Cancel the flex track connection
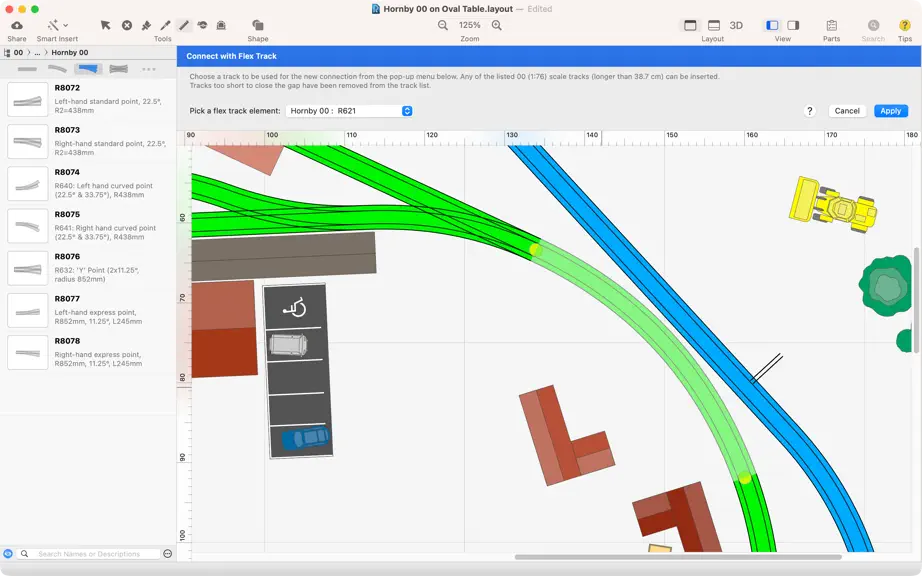Image resolution: width=922 pixels, height=576 pixels. [x=847, y=110]
